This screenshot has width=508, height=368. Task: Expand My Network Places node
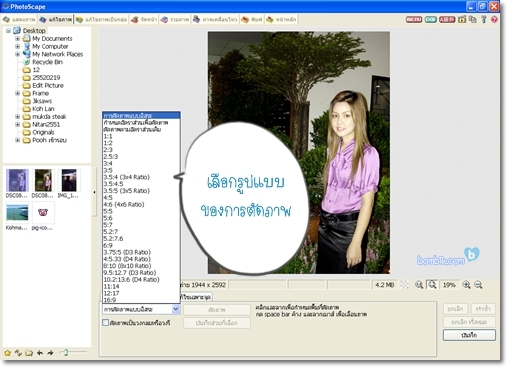click(x=18, y=54)
